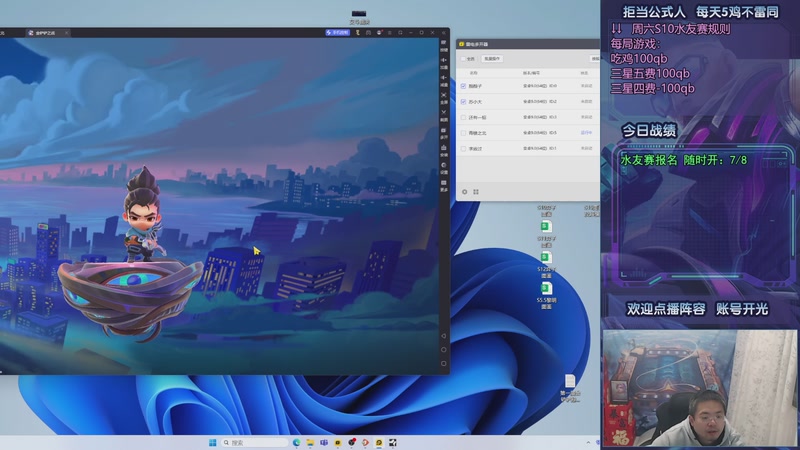Close the 金铲铲之战 tab
The width and height of the screenshot is (800, 450).
point(66,33)
